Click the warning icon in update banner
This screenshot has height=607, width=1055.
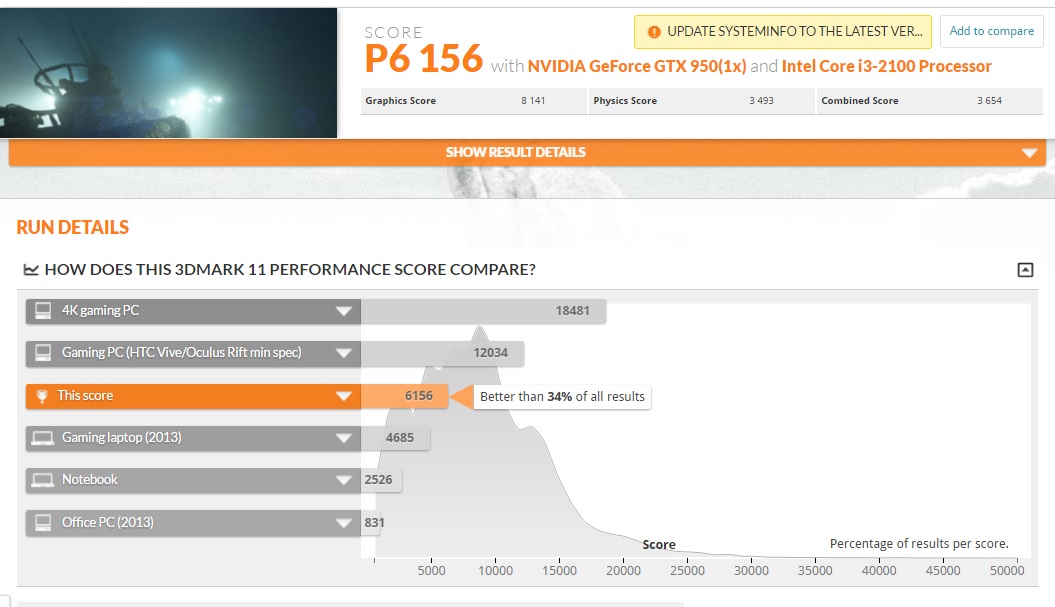[x=653, y=32]
